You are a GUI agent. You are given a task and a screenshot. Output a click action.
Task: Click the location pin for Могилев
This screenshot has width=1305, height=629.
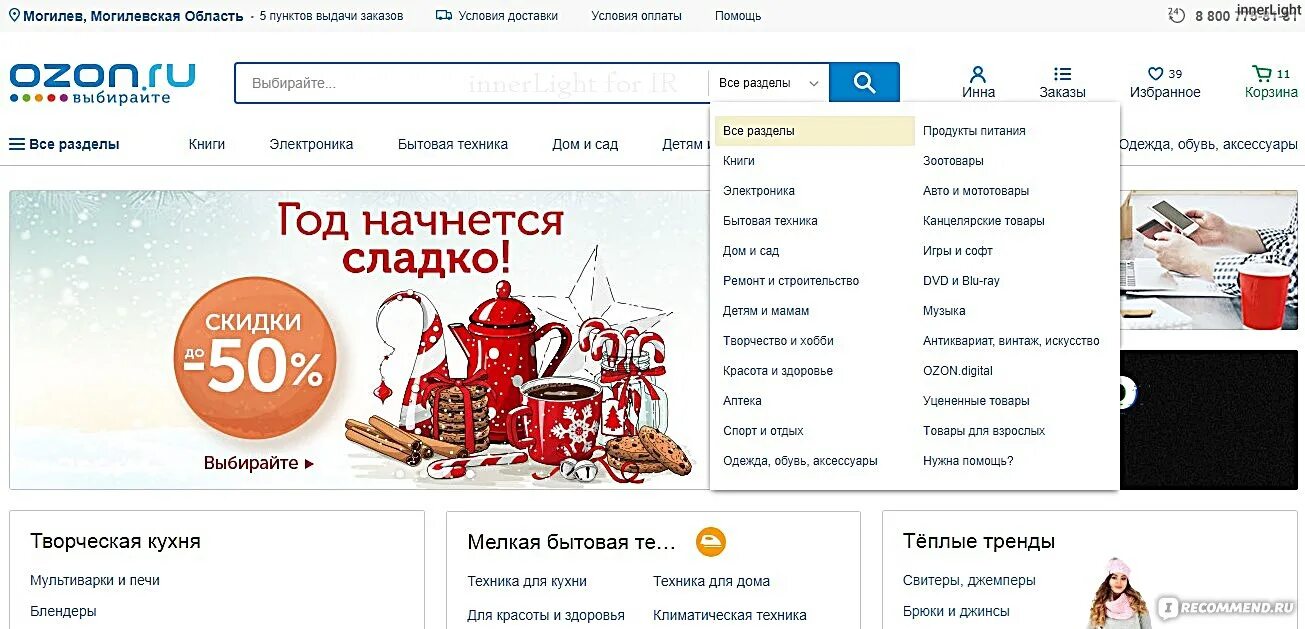14,15
